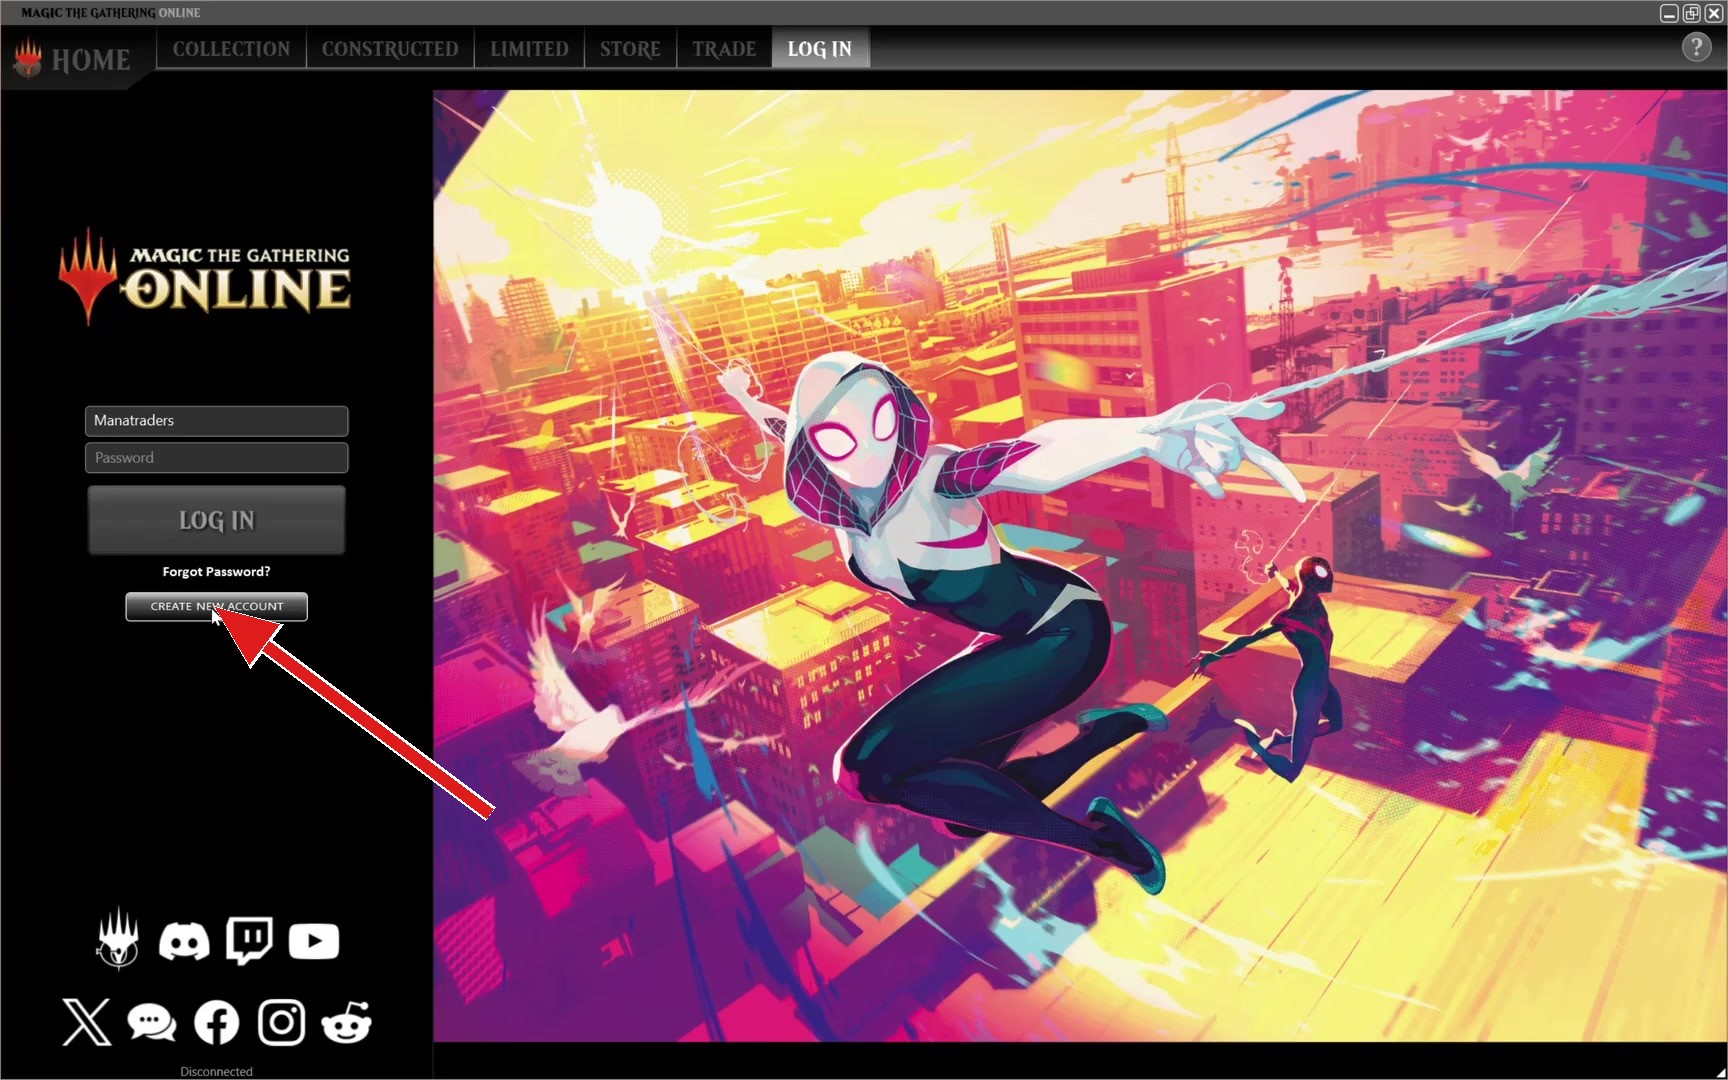Select the LOG IN tab

click(820, 49)
